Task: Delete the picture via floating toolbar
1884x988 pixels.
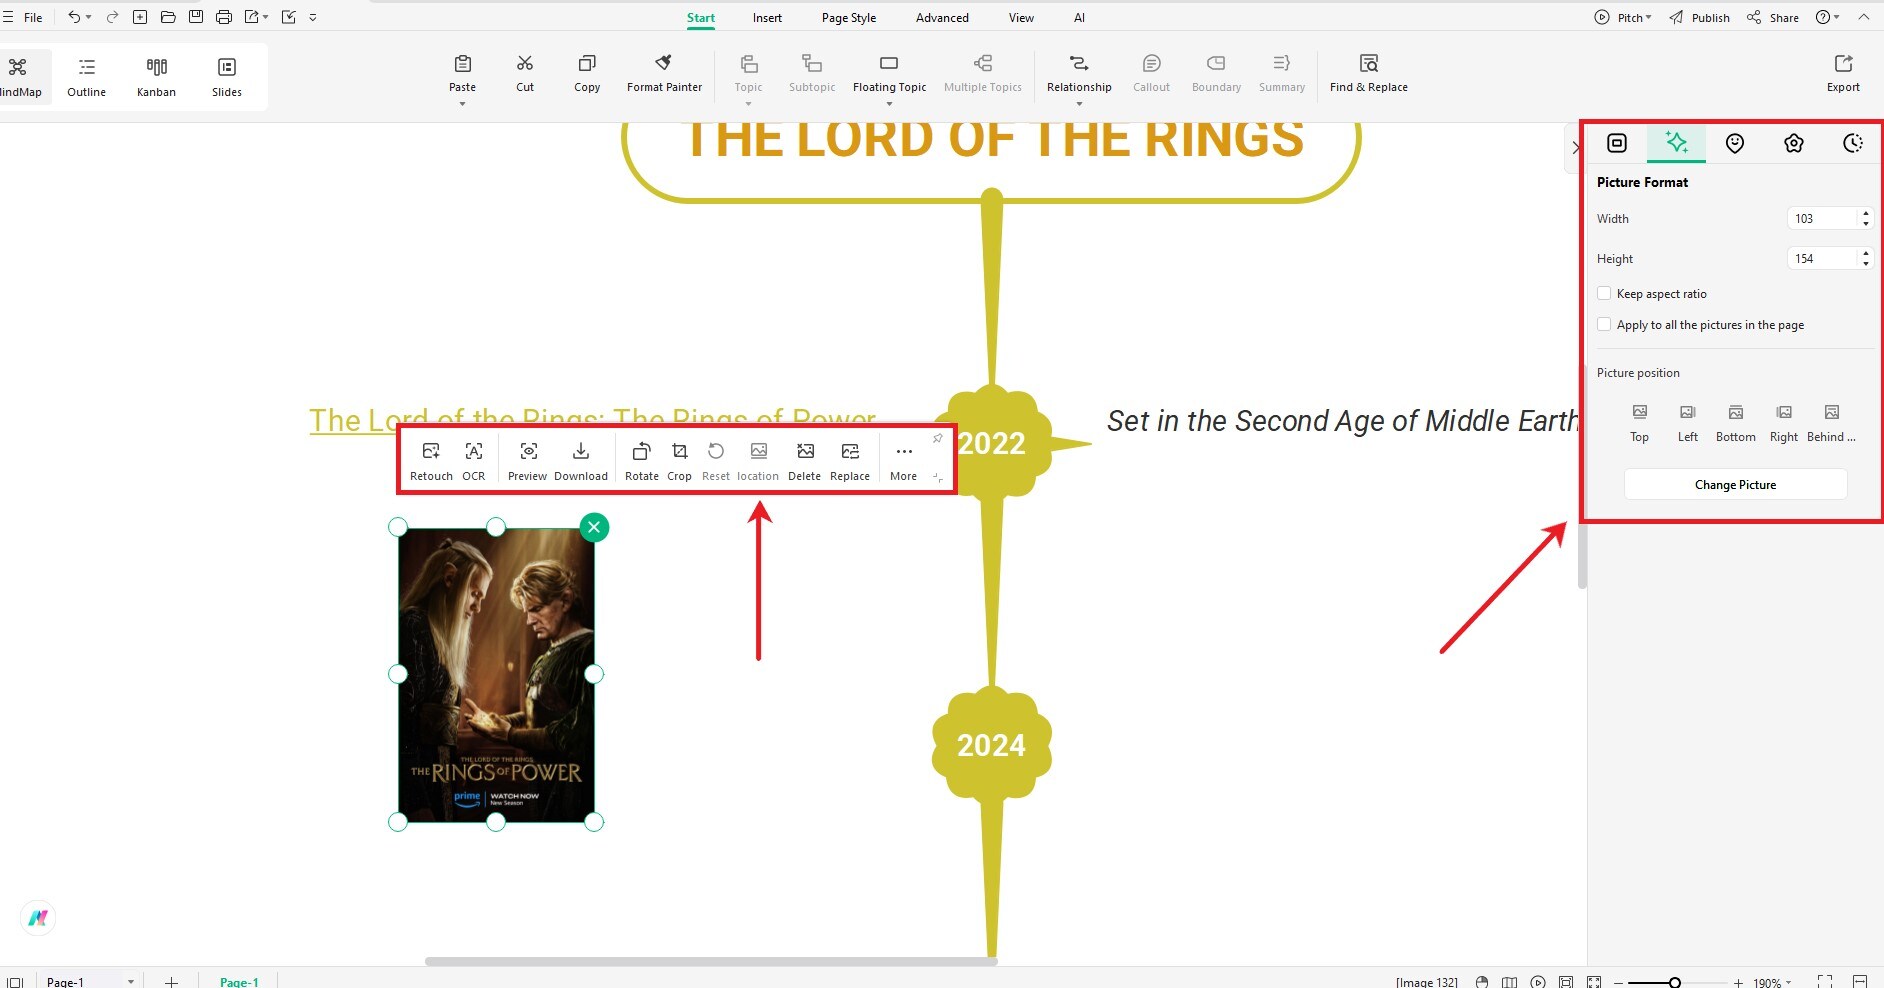Action: pyautogui.click(x=805, y=461)
